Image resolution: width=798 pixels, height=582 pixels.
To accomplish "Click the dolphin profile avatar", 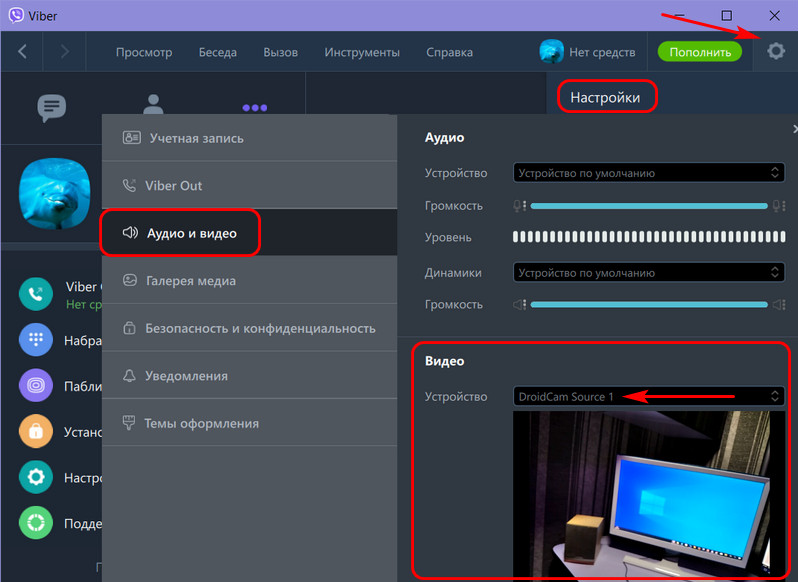I will [54, 193].
